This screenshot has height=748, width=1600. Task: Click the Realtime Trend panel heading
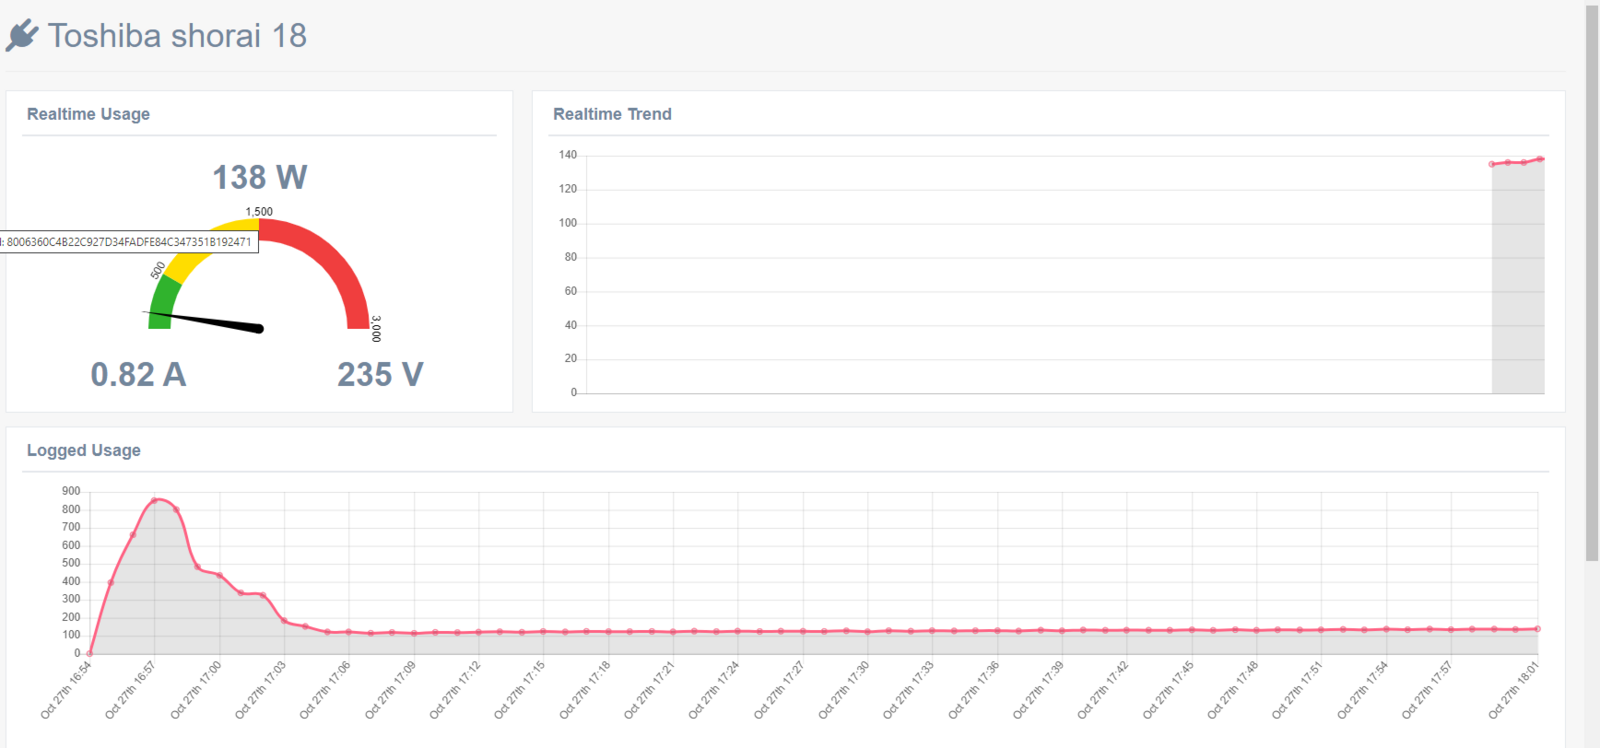(x=612, y=114)
